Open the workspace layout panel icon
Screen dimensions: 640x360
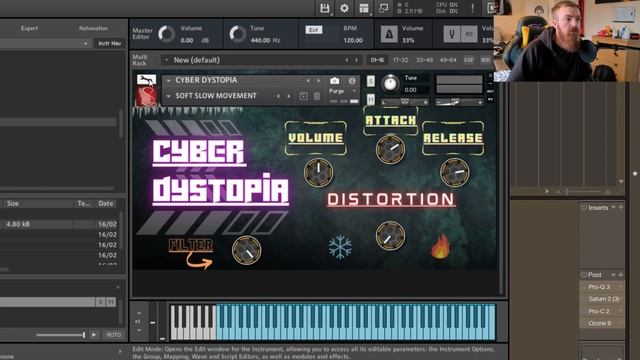(x=364, y=8)
